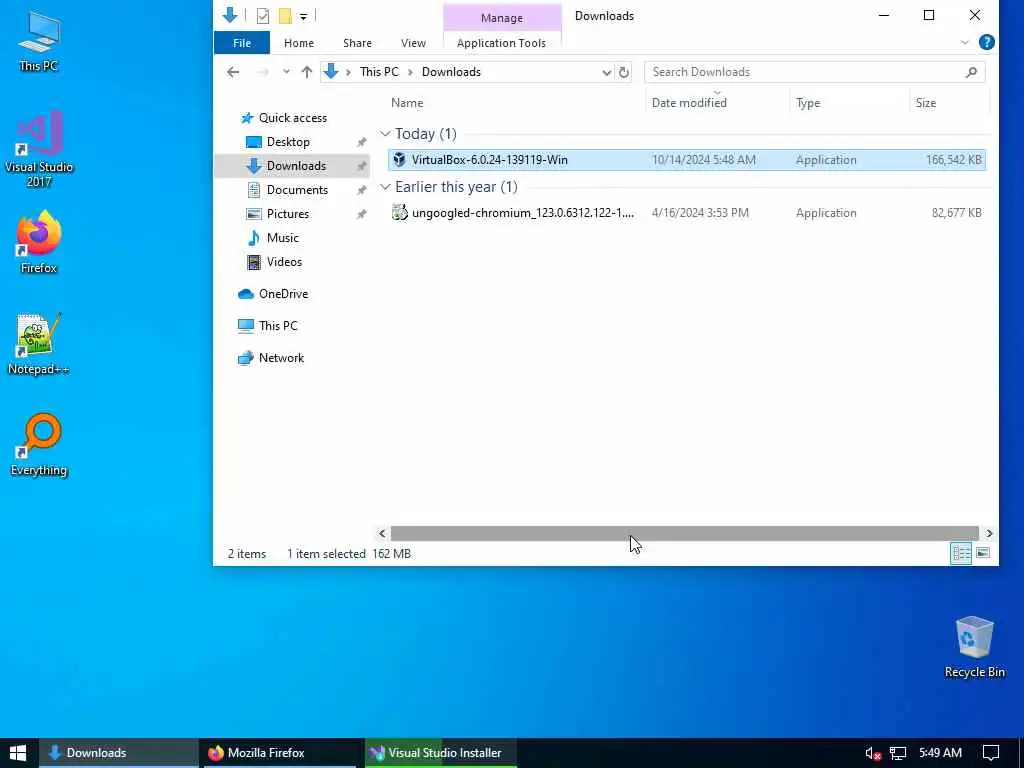The width and height of the screenshot is (1024, 768).
Task: Expand the ribbon with the chevron
Action: click(x=965, y=42)
